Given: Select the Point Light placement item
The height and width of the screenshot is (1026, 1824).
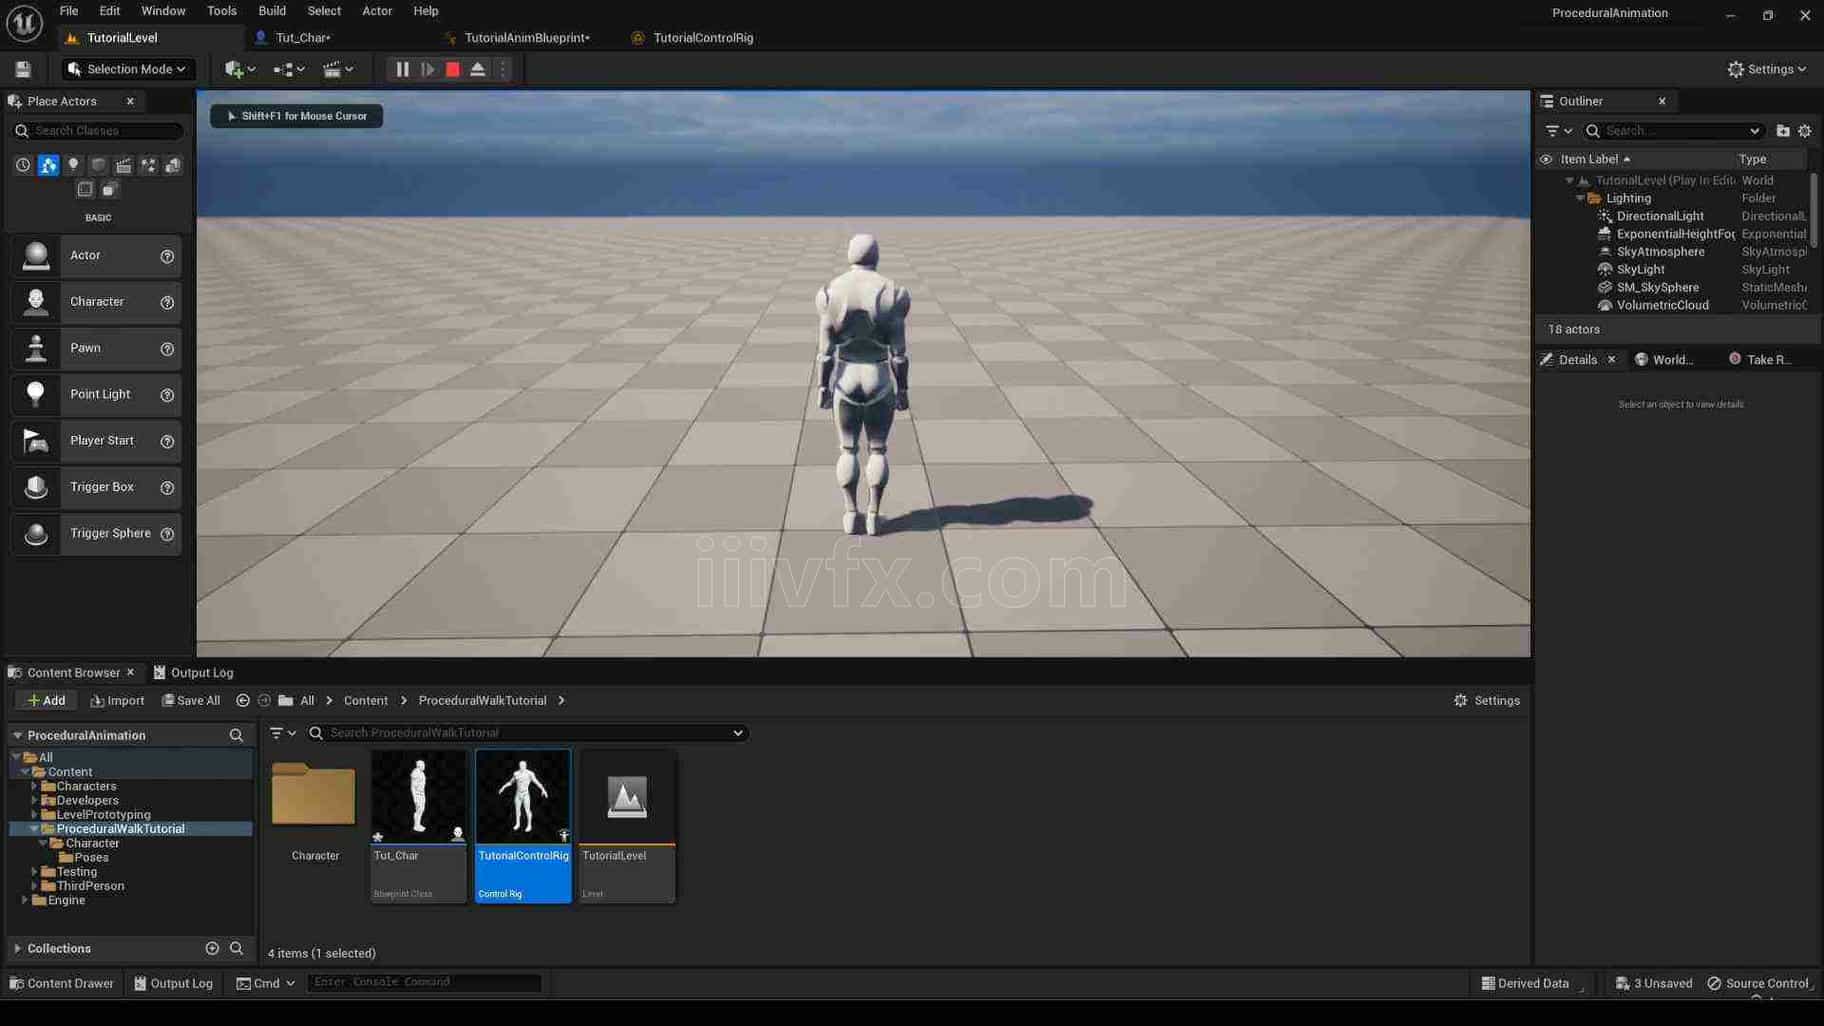Looking at the screenshot, I should pyautogui.click(x=96, y=395).
